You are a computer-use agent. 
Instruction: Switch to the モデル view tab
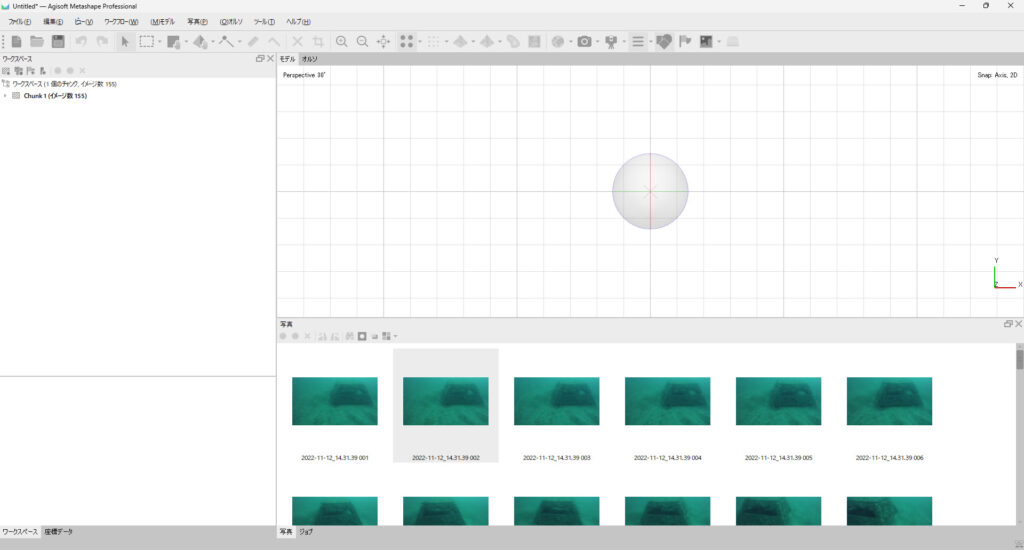(287, 59)
